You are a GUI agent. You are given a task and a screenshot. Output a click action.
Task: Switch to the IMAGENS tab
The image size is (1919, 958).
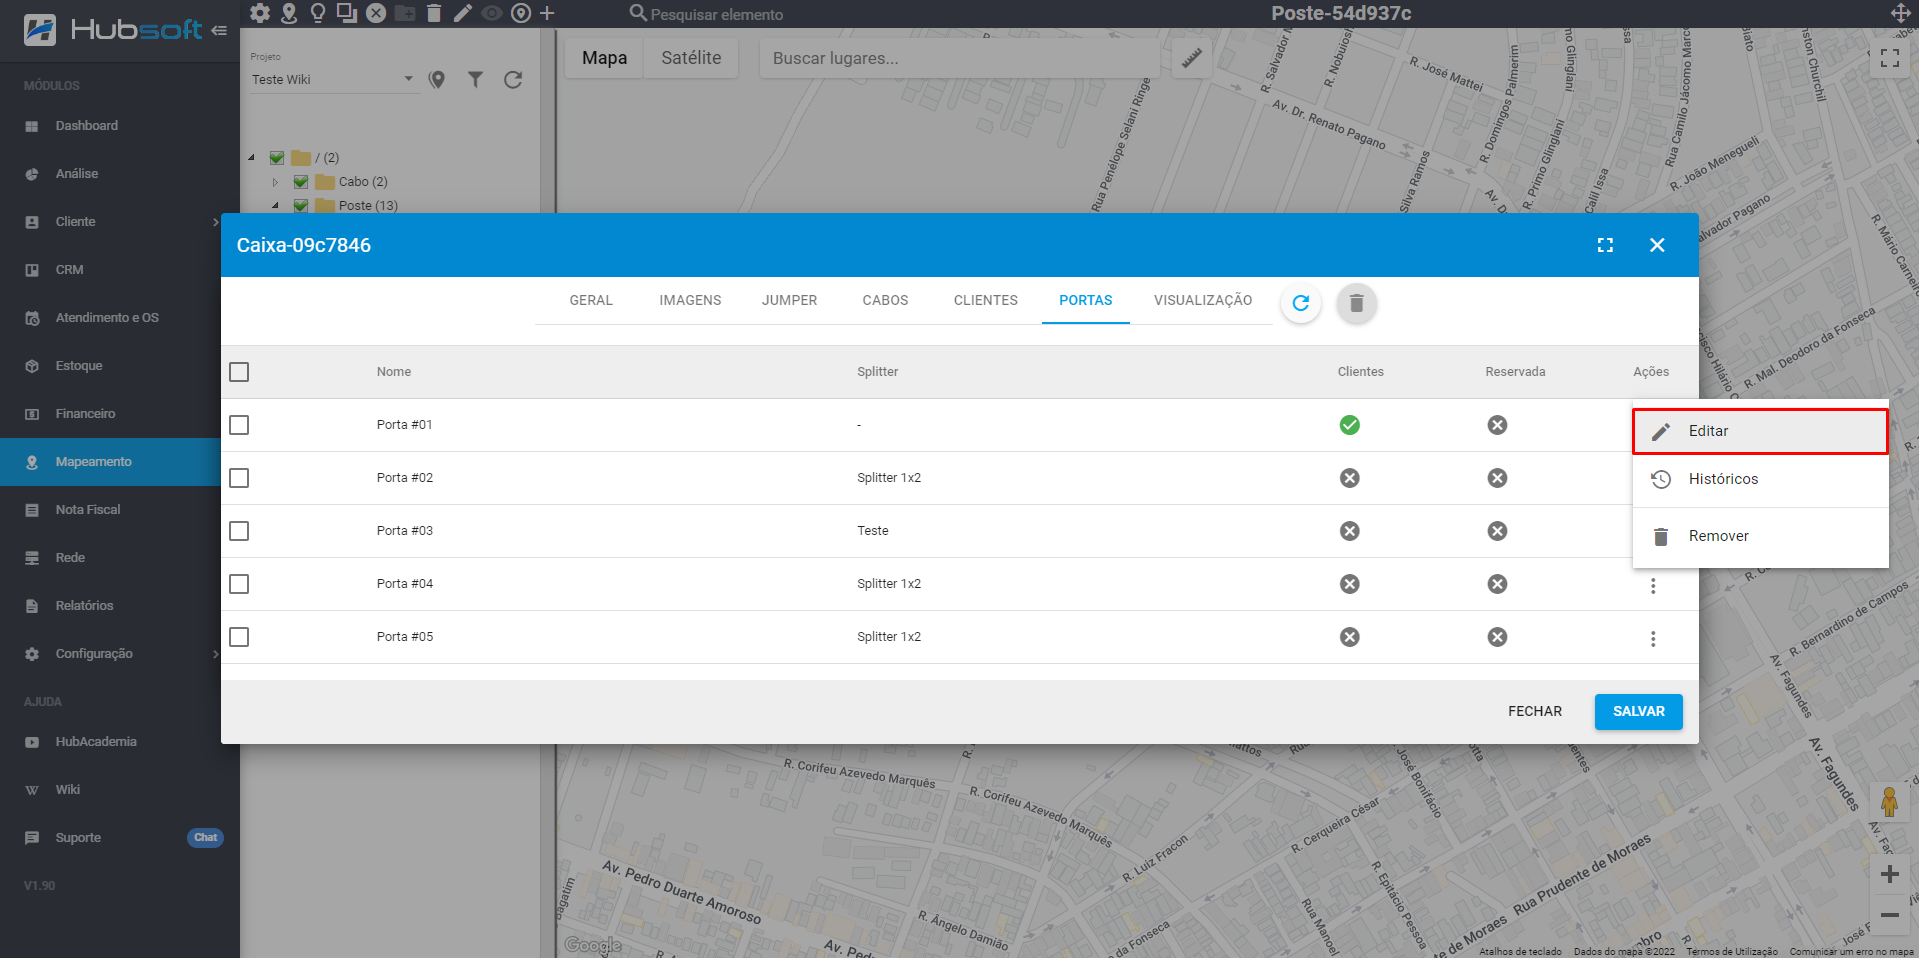(x=690, y=300)
